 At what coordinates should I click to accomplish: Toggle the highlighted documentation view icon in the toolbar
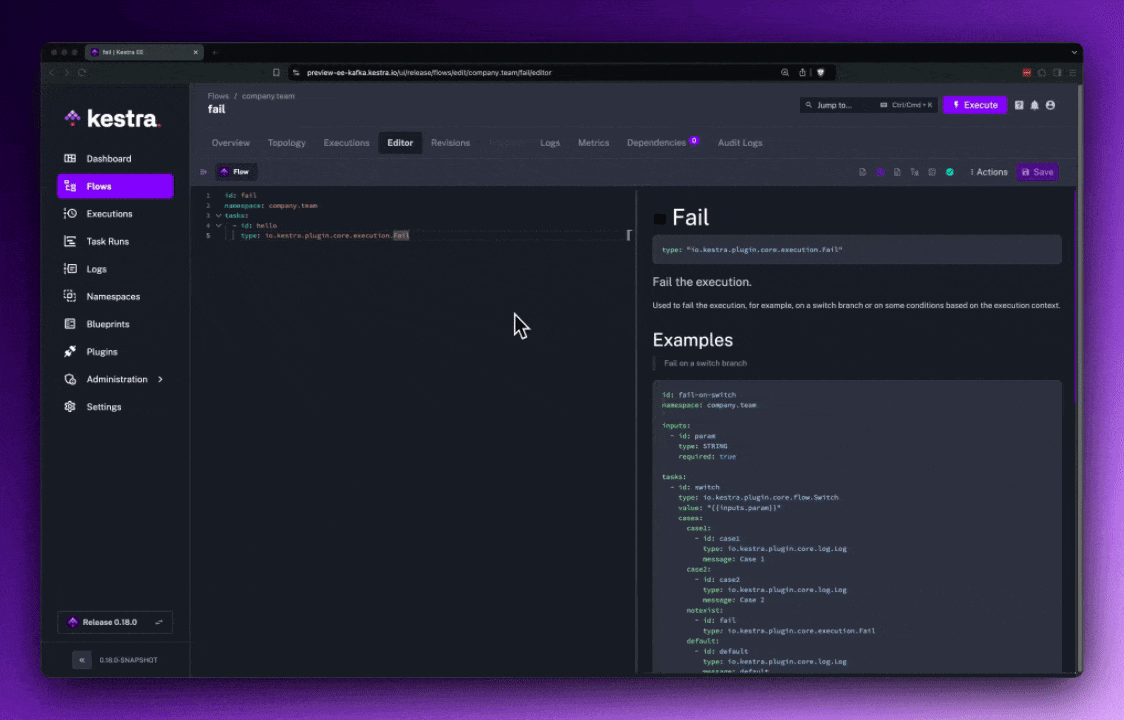pos(880,172)
